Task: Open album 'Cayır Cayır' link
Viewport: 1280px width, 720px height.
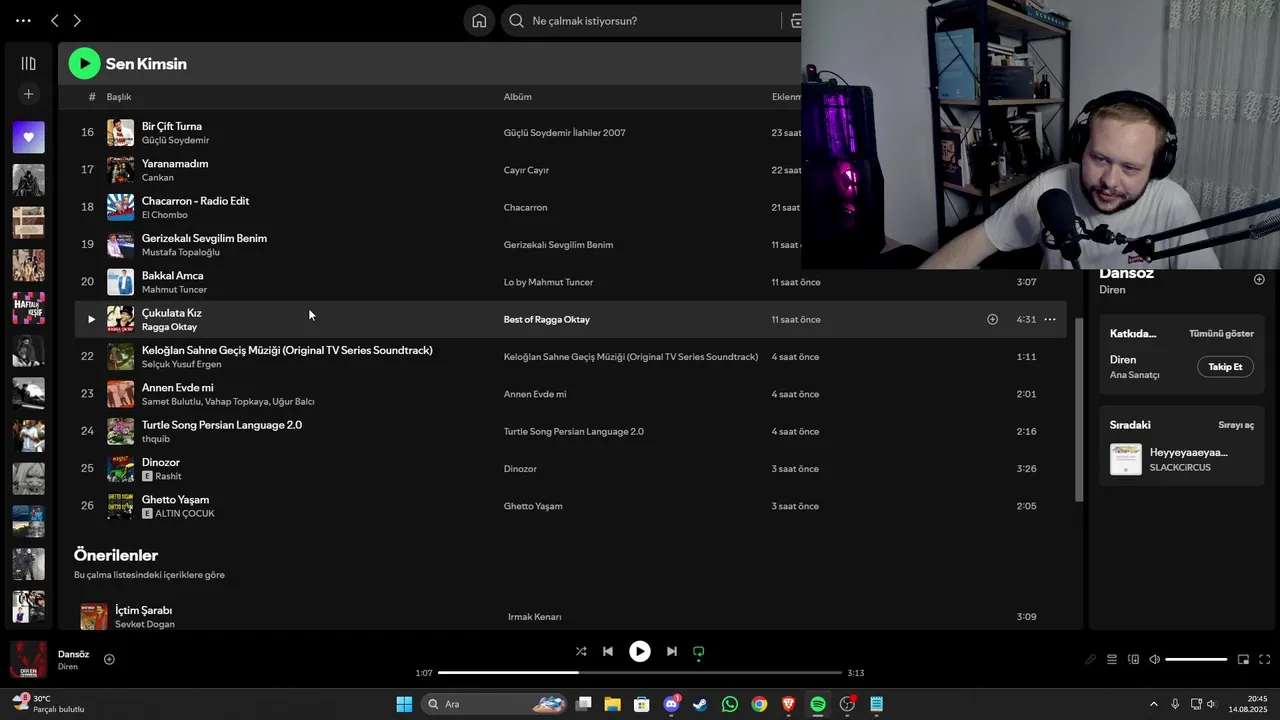Action: pyautogui.click(x=526, y=170)
